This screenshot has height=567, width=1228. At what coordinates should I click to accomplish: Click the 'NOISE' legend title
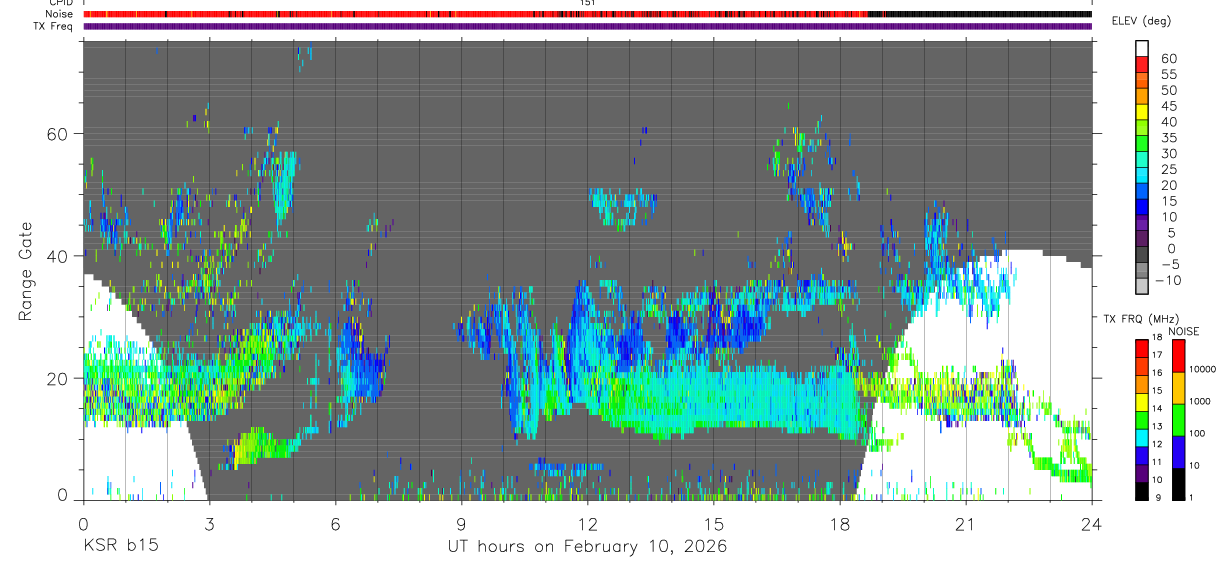pos(1183,331)
